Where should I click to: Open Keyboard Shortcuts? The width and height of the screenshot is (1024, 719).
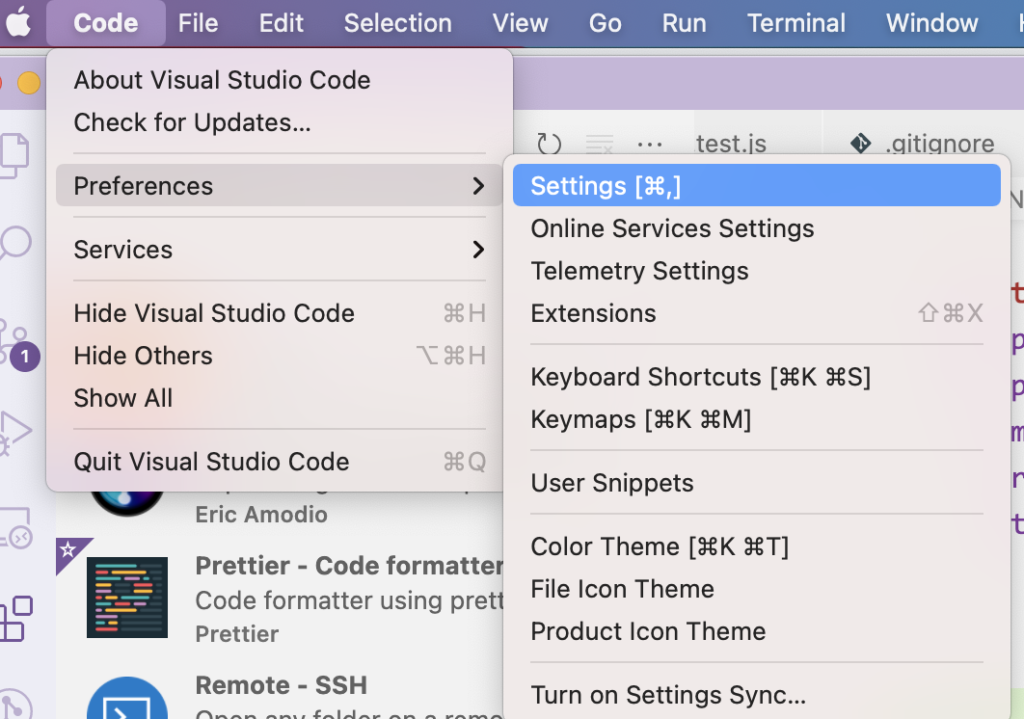(x=756, y=377)
